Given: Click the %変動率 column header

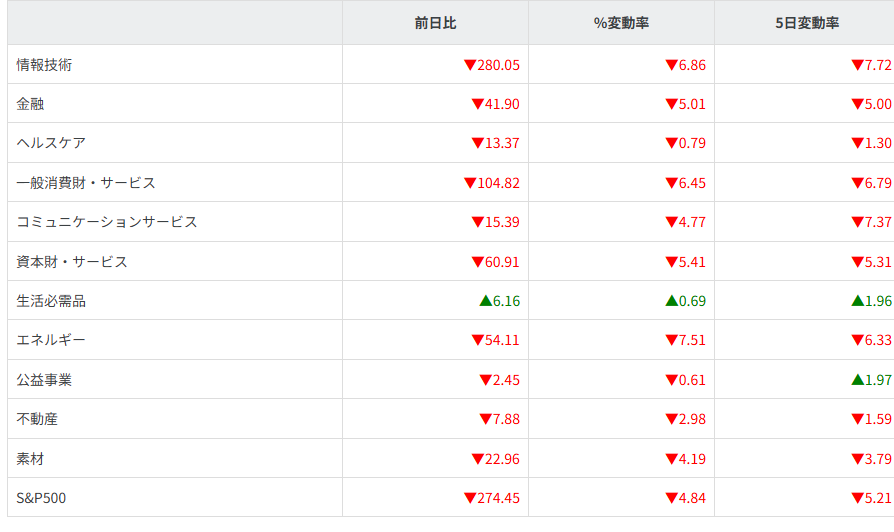Looking at the screenshot, I should pos(621,22).
